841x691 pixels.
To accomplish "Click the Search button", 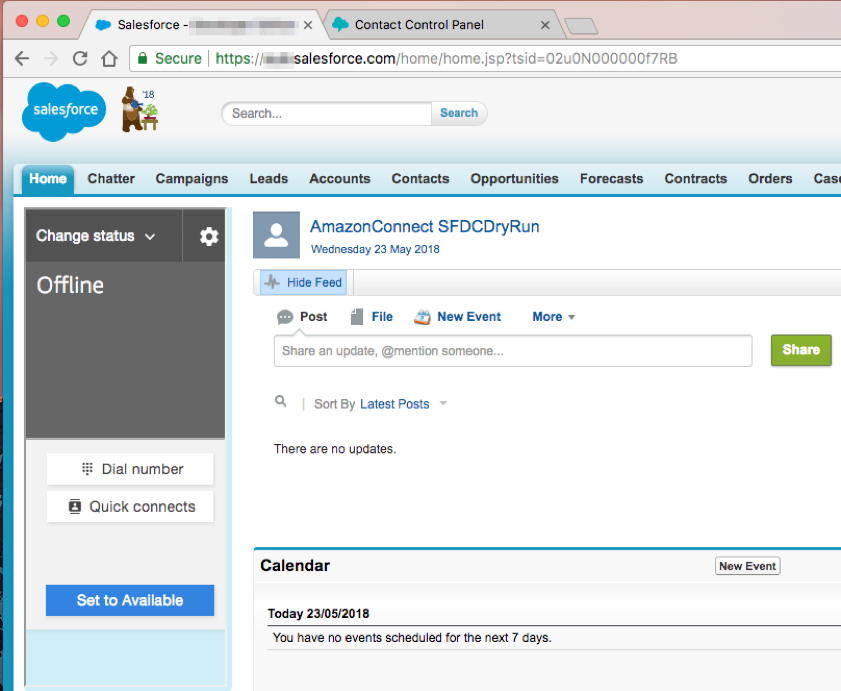I will pyautogui.click(x=459, y=113).
